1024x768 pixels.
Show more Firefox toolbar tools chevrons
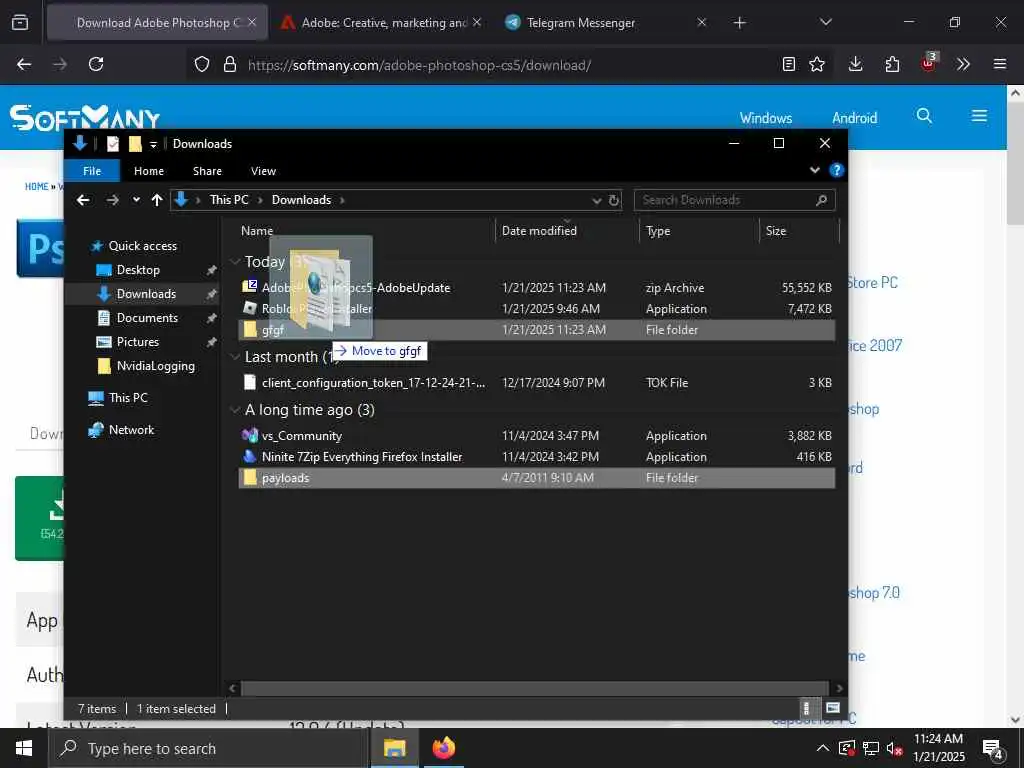tap(963, 64)
